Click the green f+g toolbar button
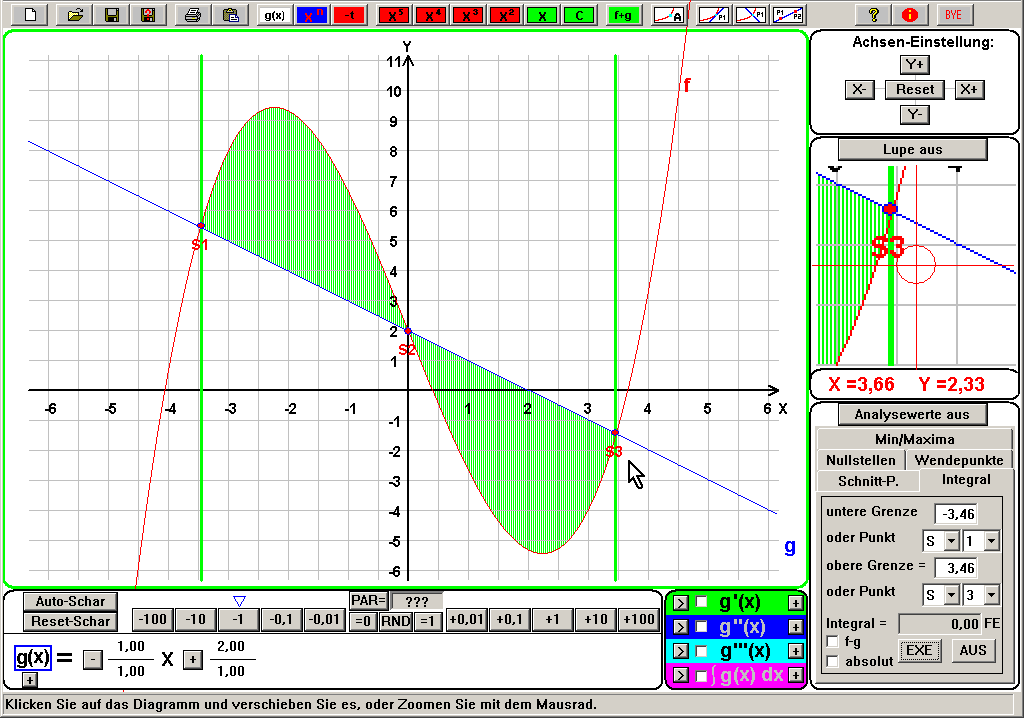 tap(625, 15)
